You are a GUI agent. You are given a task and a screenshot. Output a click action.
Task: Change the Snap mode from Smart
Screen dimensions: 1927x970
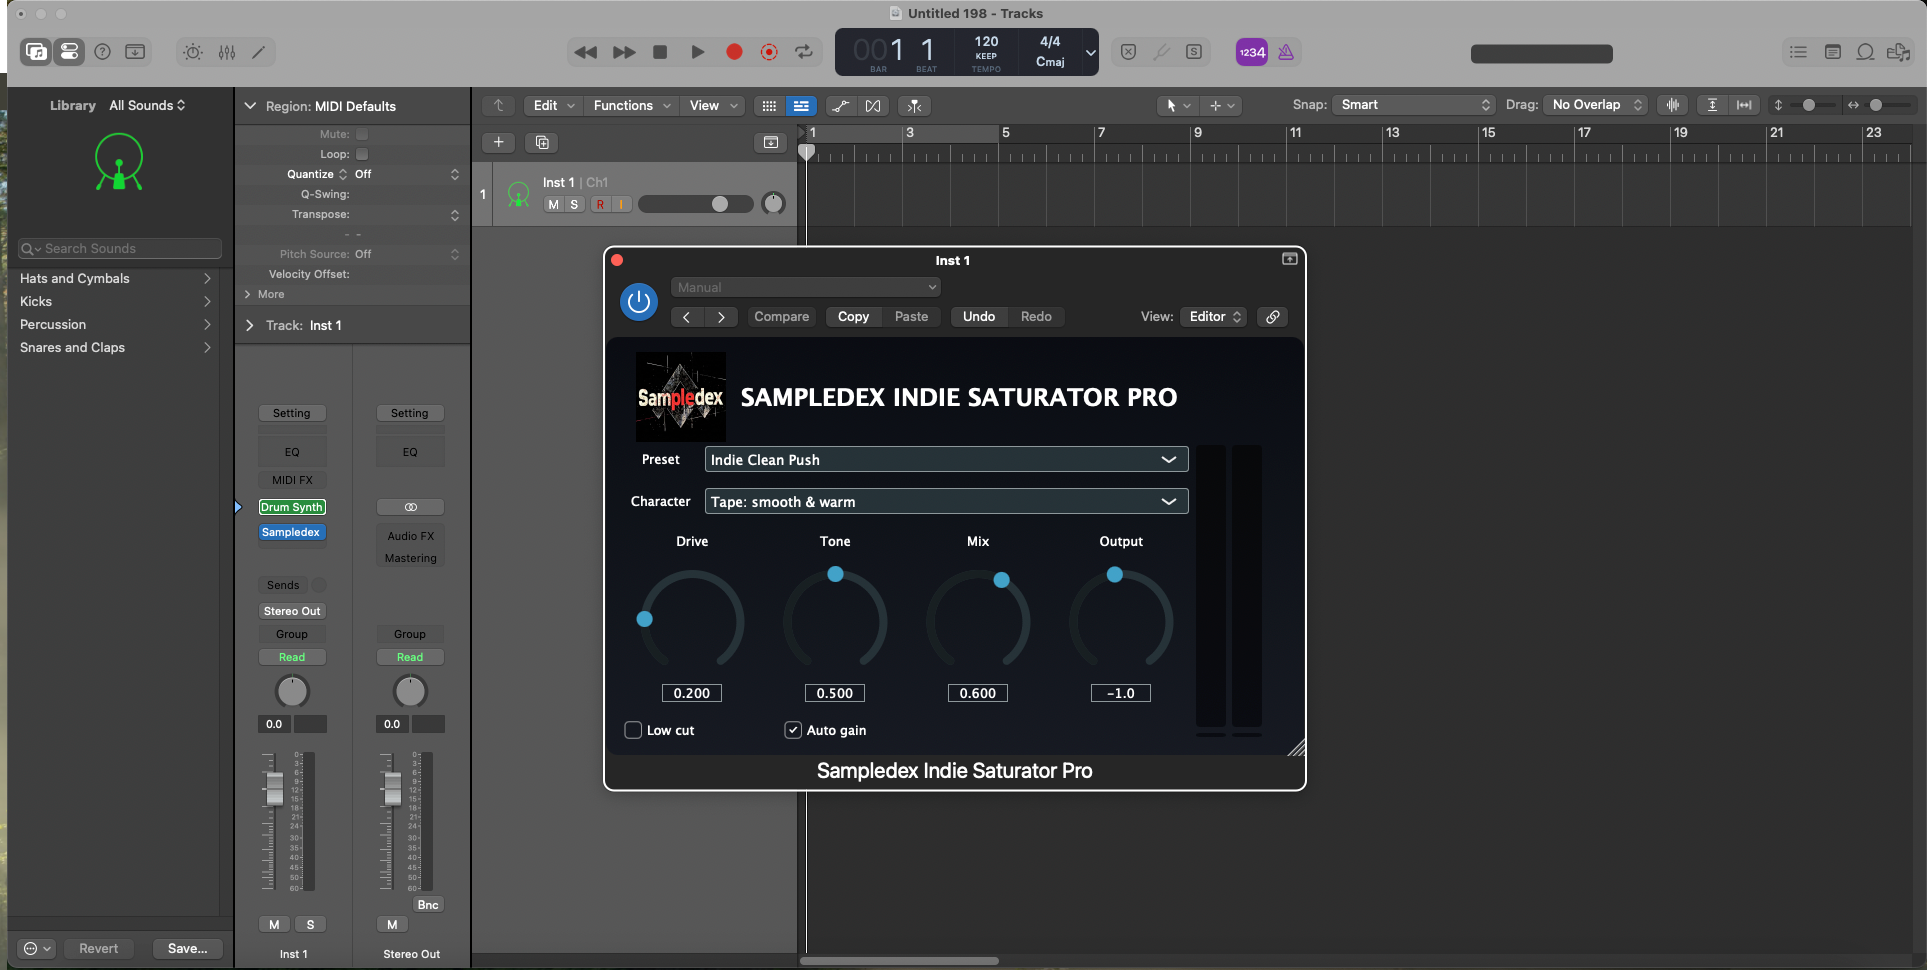tap(1412, 104)
